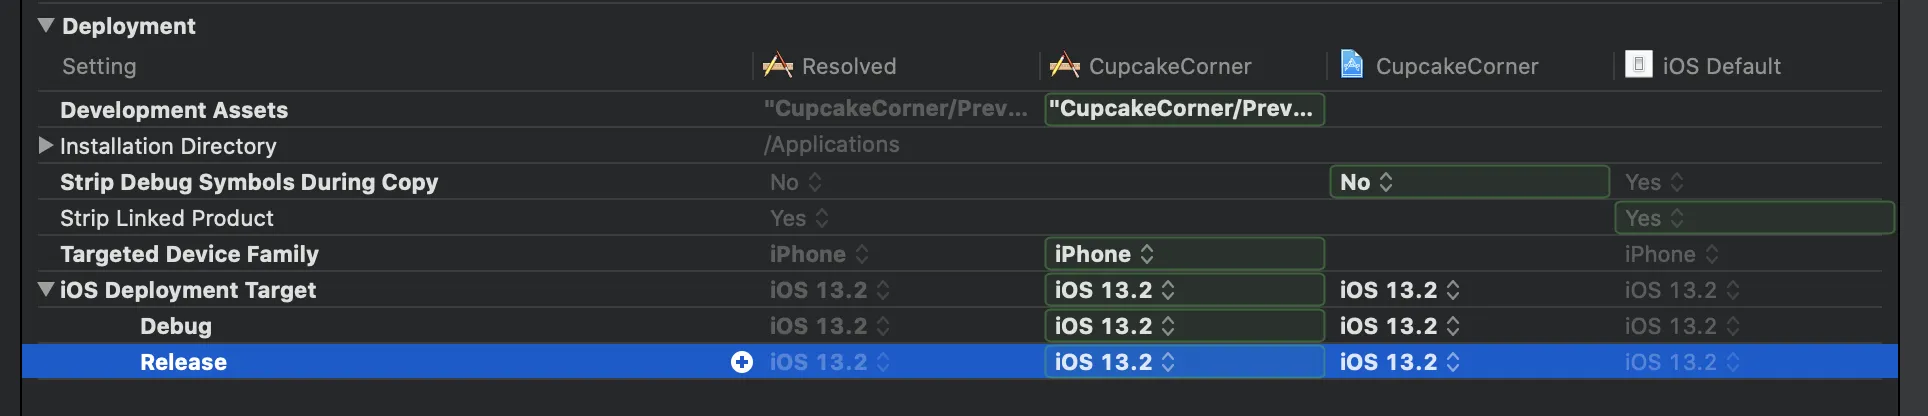Image resolution: width=1928 pixels, height=416 pixels.
Task: Collapse the iOS Deployment Target setting
Action: pyautogui.click(x=46, y=290)
